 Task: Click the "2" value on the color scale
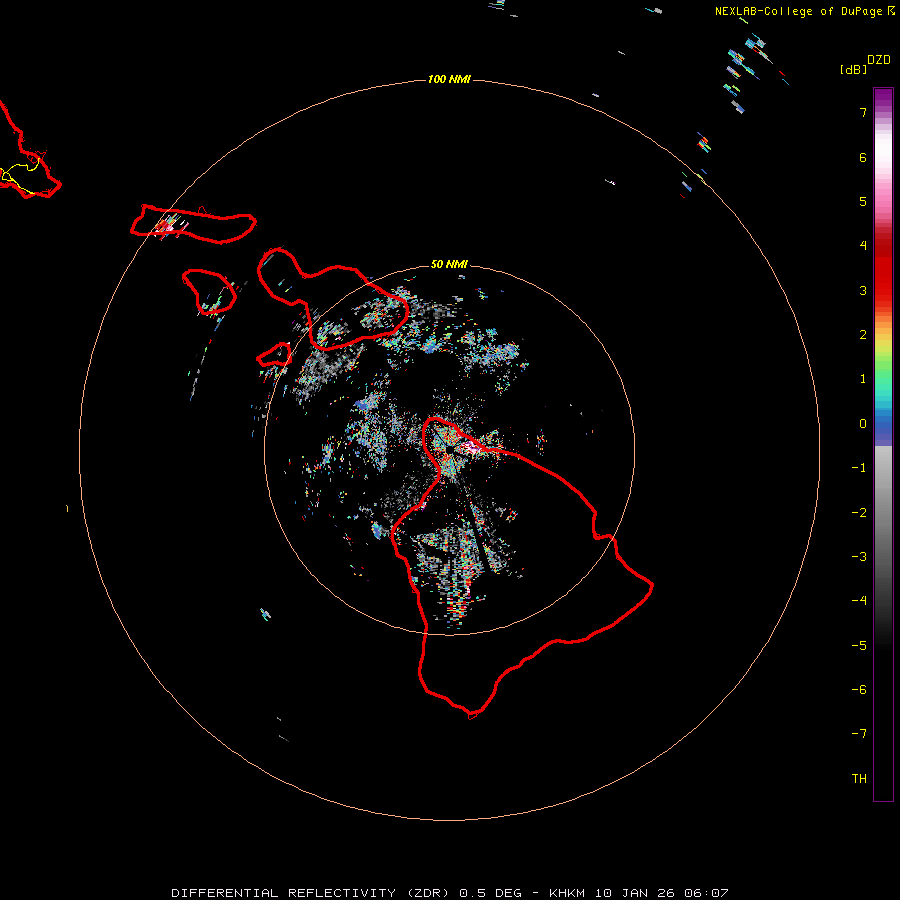coord(863,335)
